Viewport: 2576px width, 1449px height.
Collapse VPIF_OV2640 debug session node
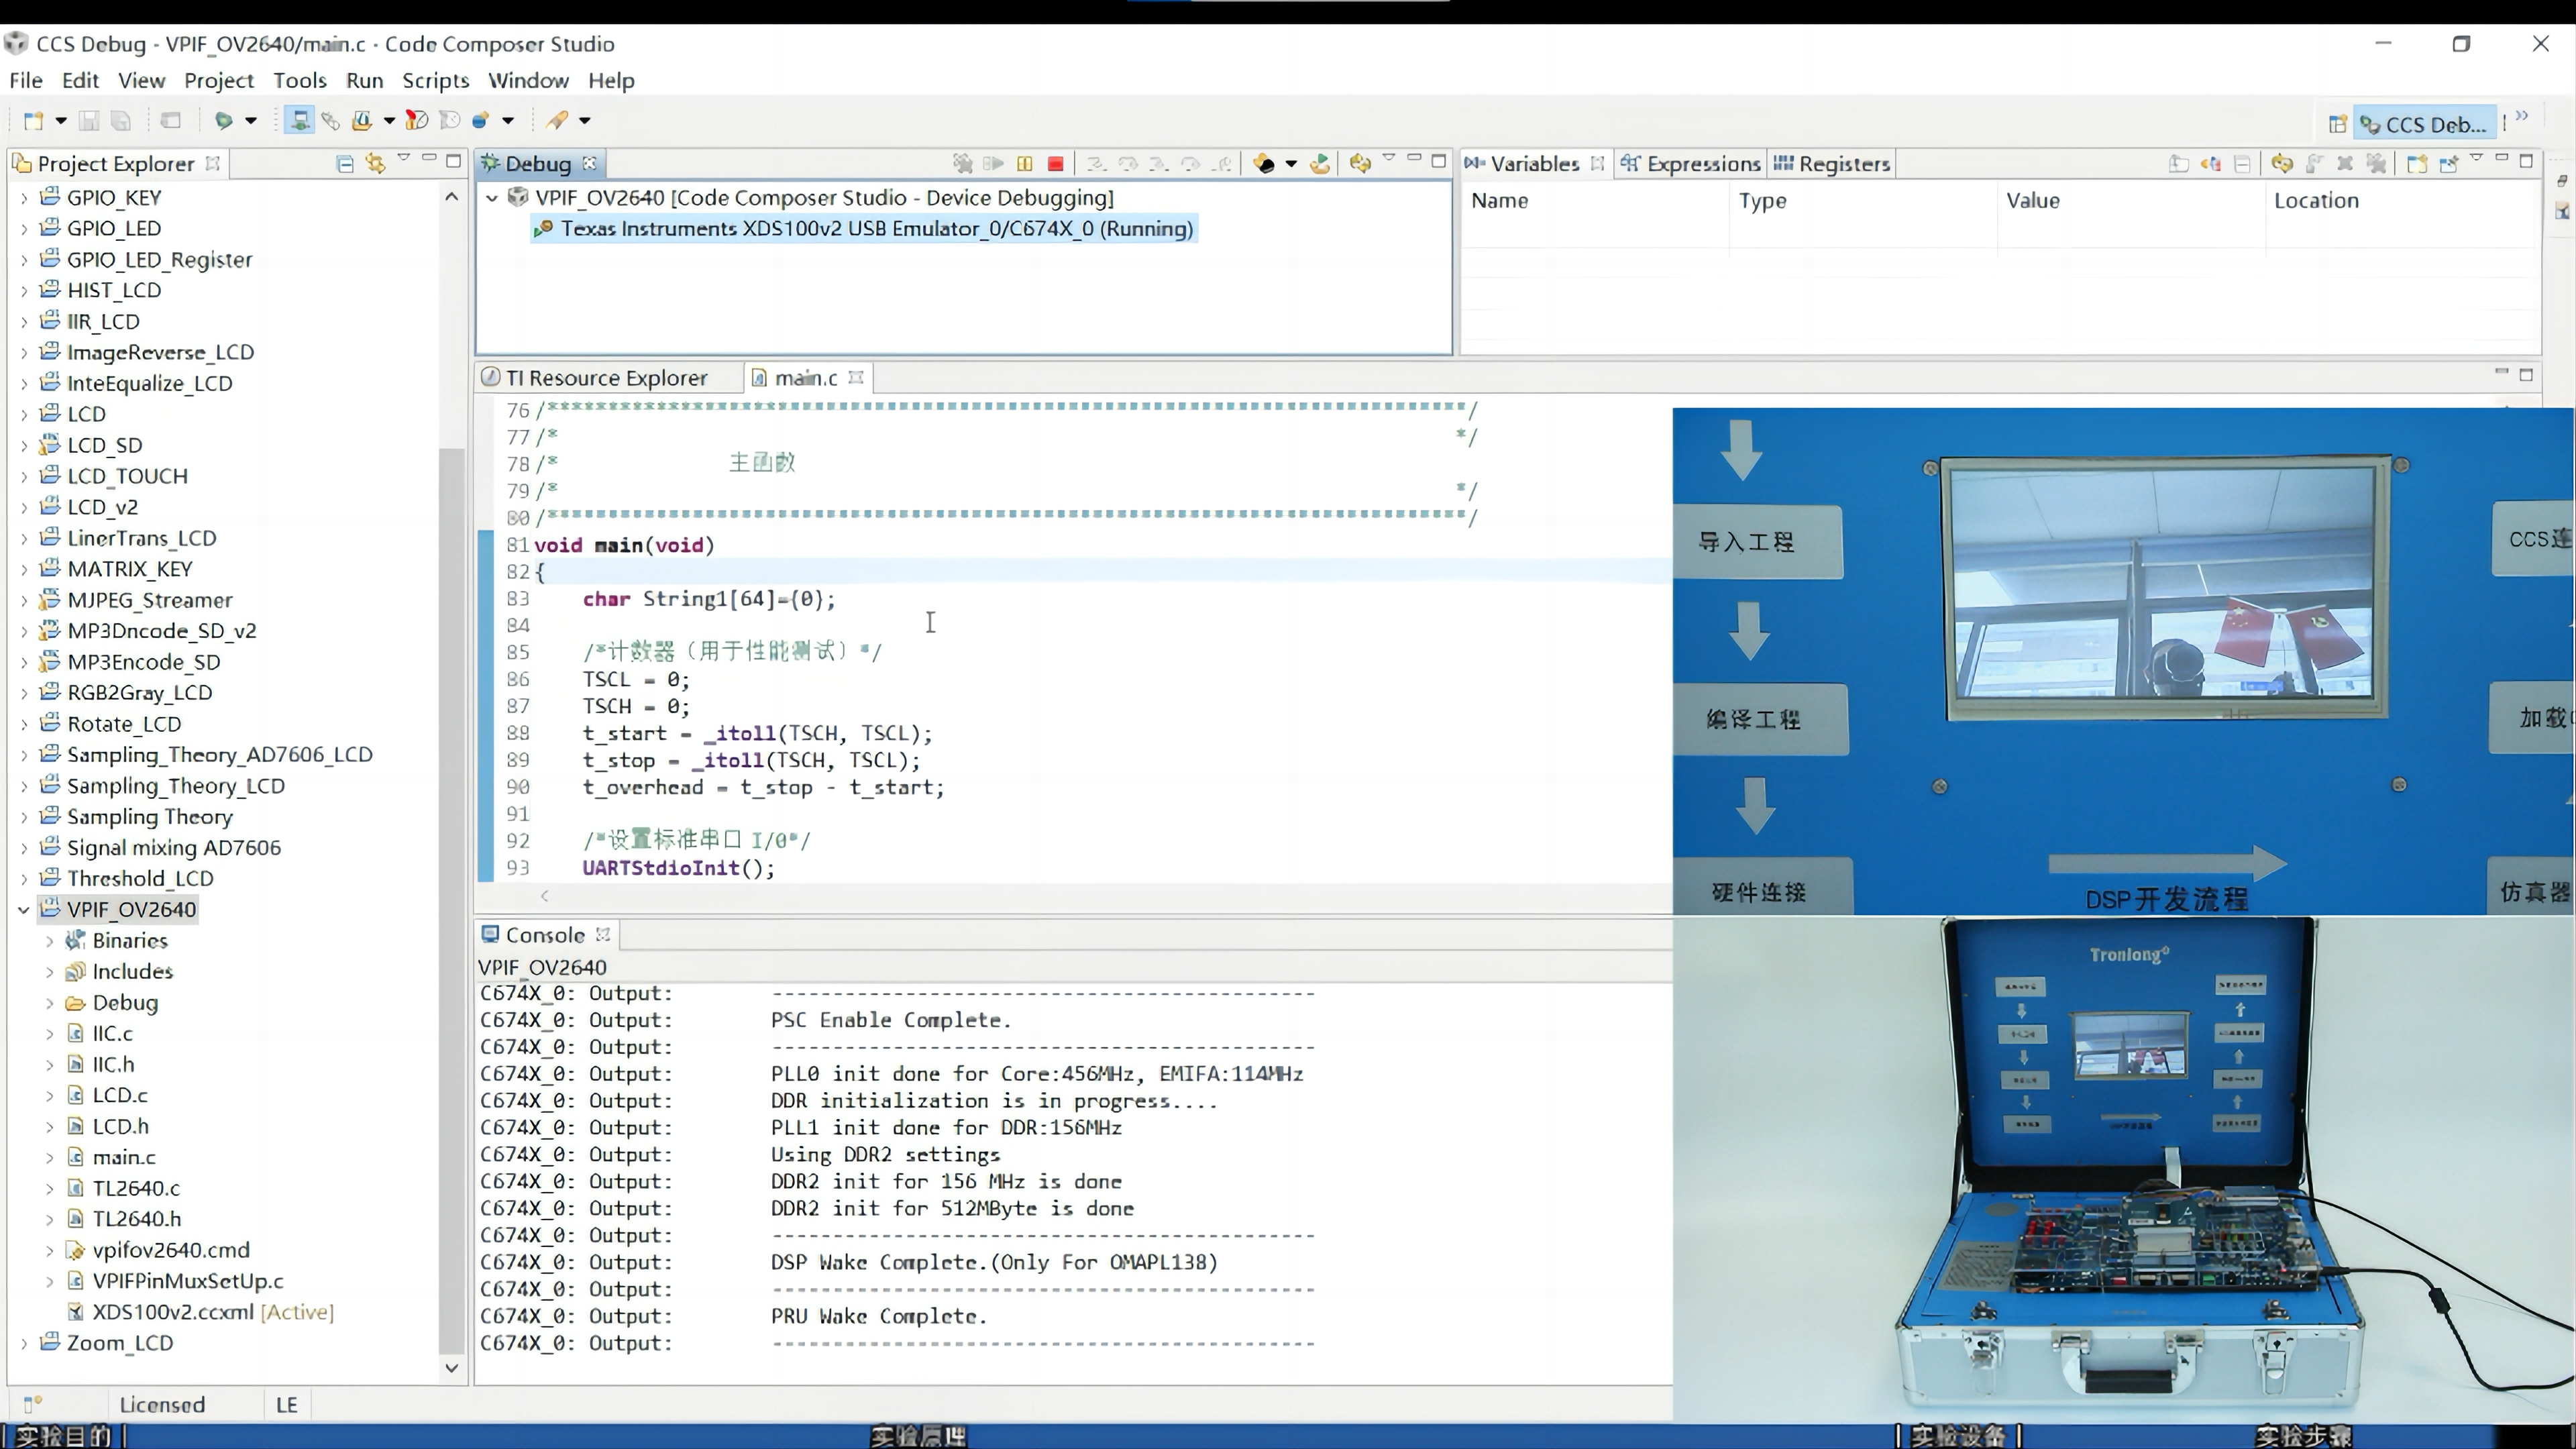(492, 198)
